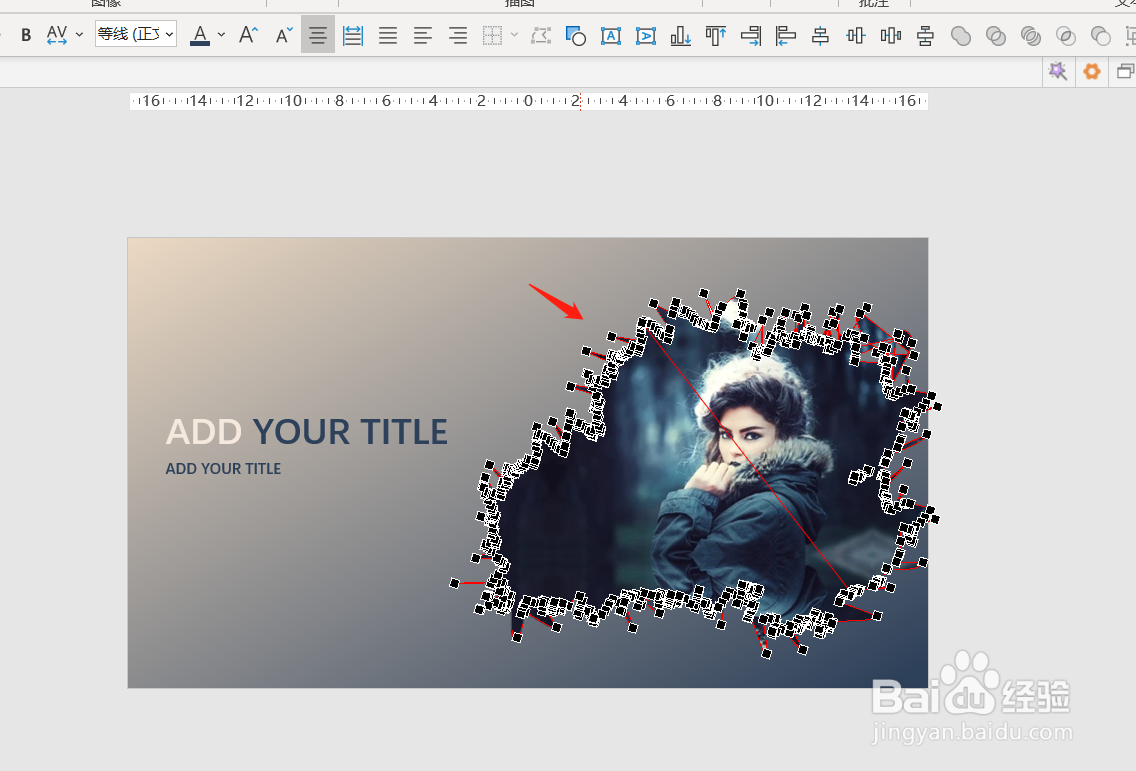This screenshot has height=771, width=1136.
Task: Increase font size with the larger A icon
Action: tap(248, 35)
